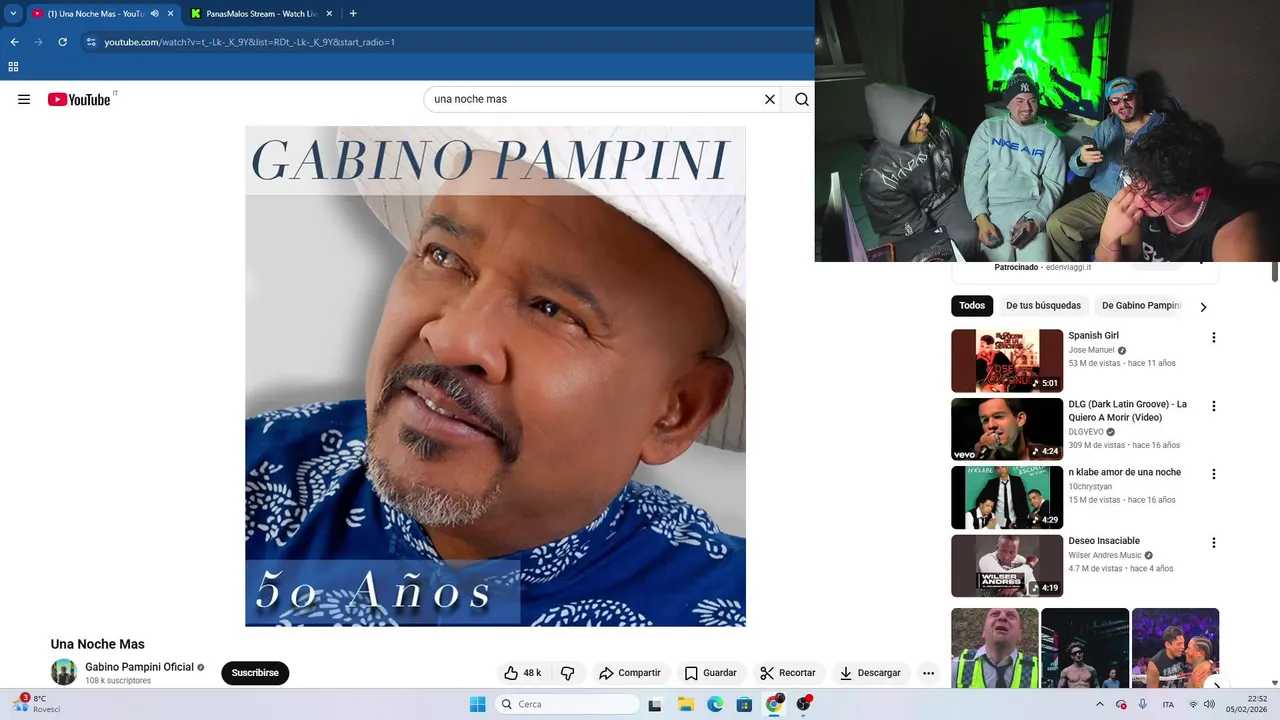Open options menu for n klabe video
The width and height of the screenshot is (1280, 720).
coord(1214,474)
